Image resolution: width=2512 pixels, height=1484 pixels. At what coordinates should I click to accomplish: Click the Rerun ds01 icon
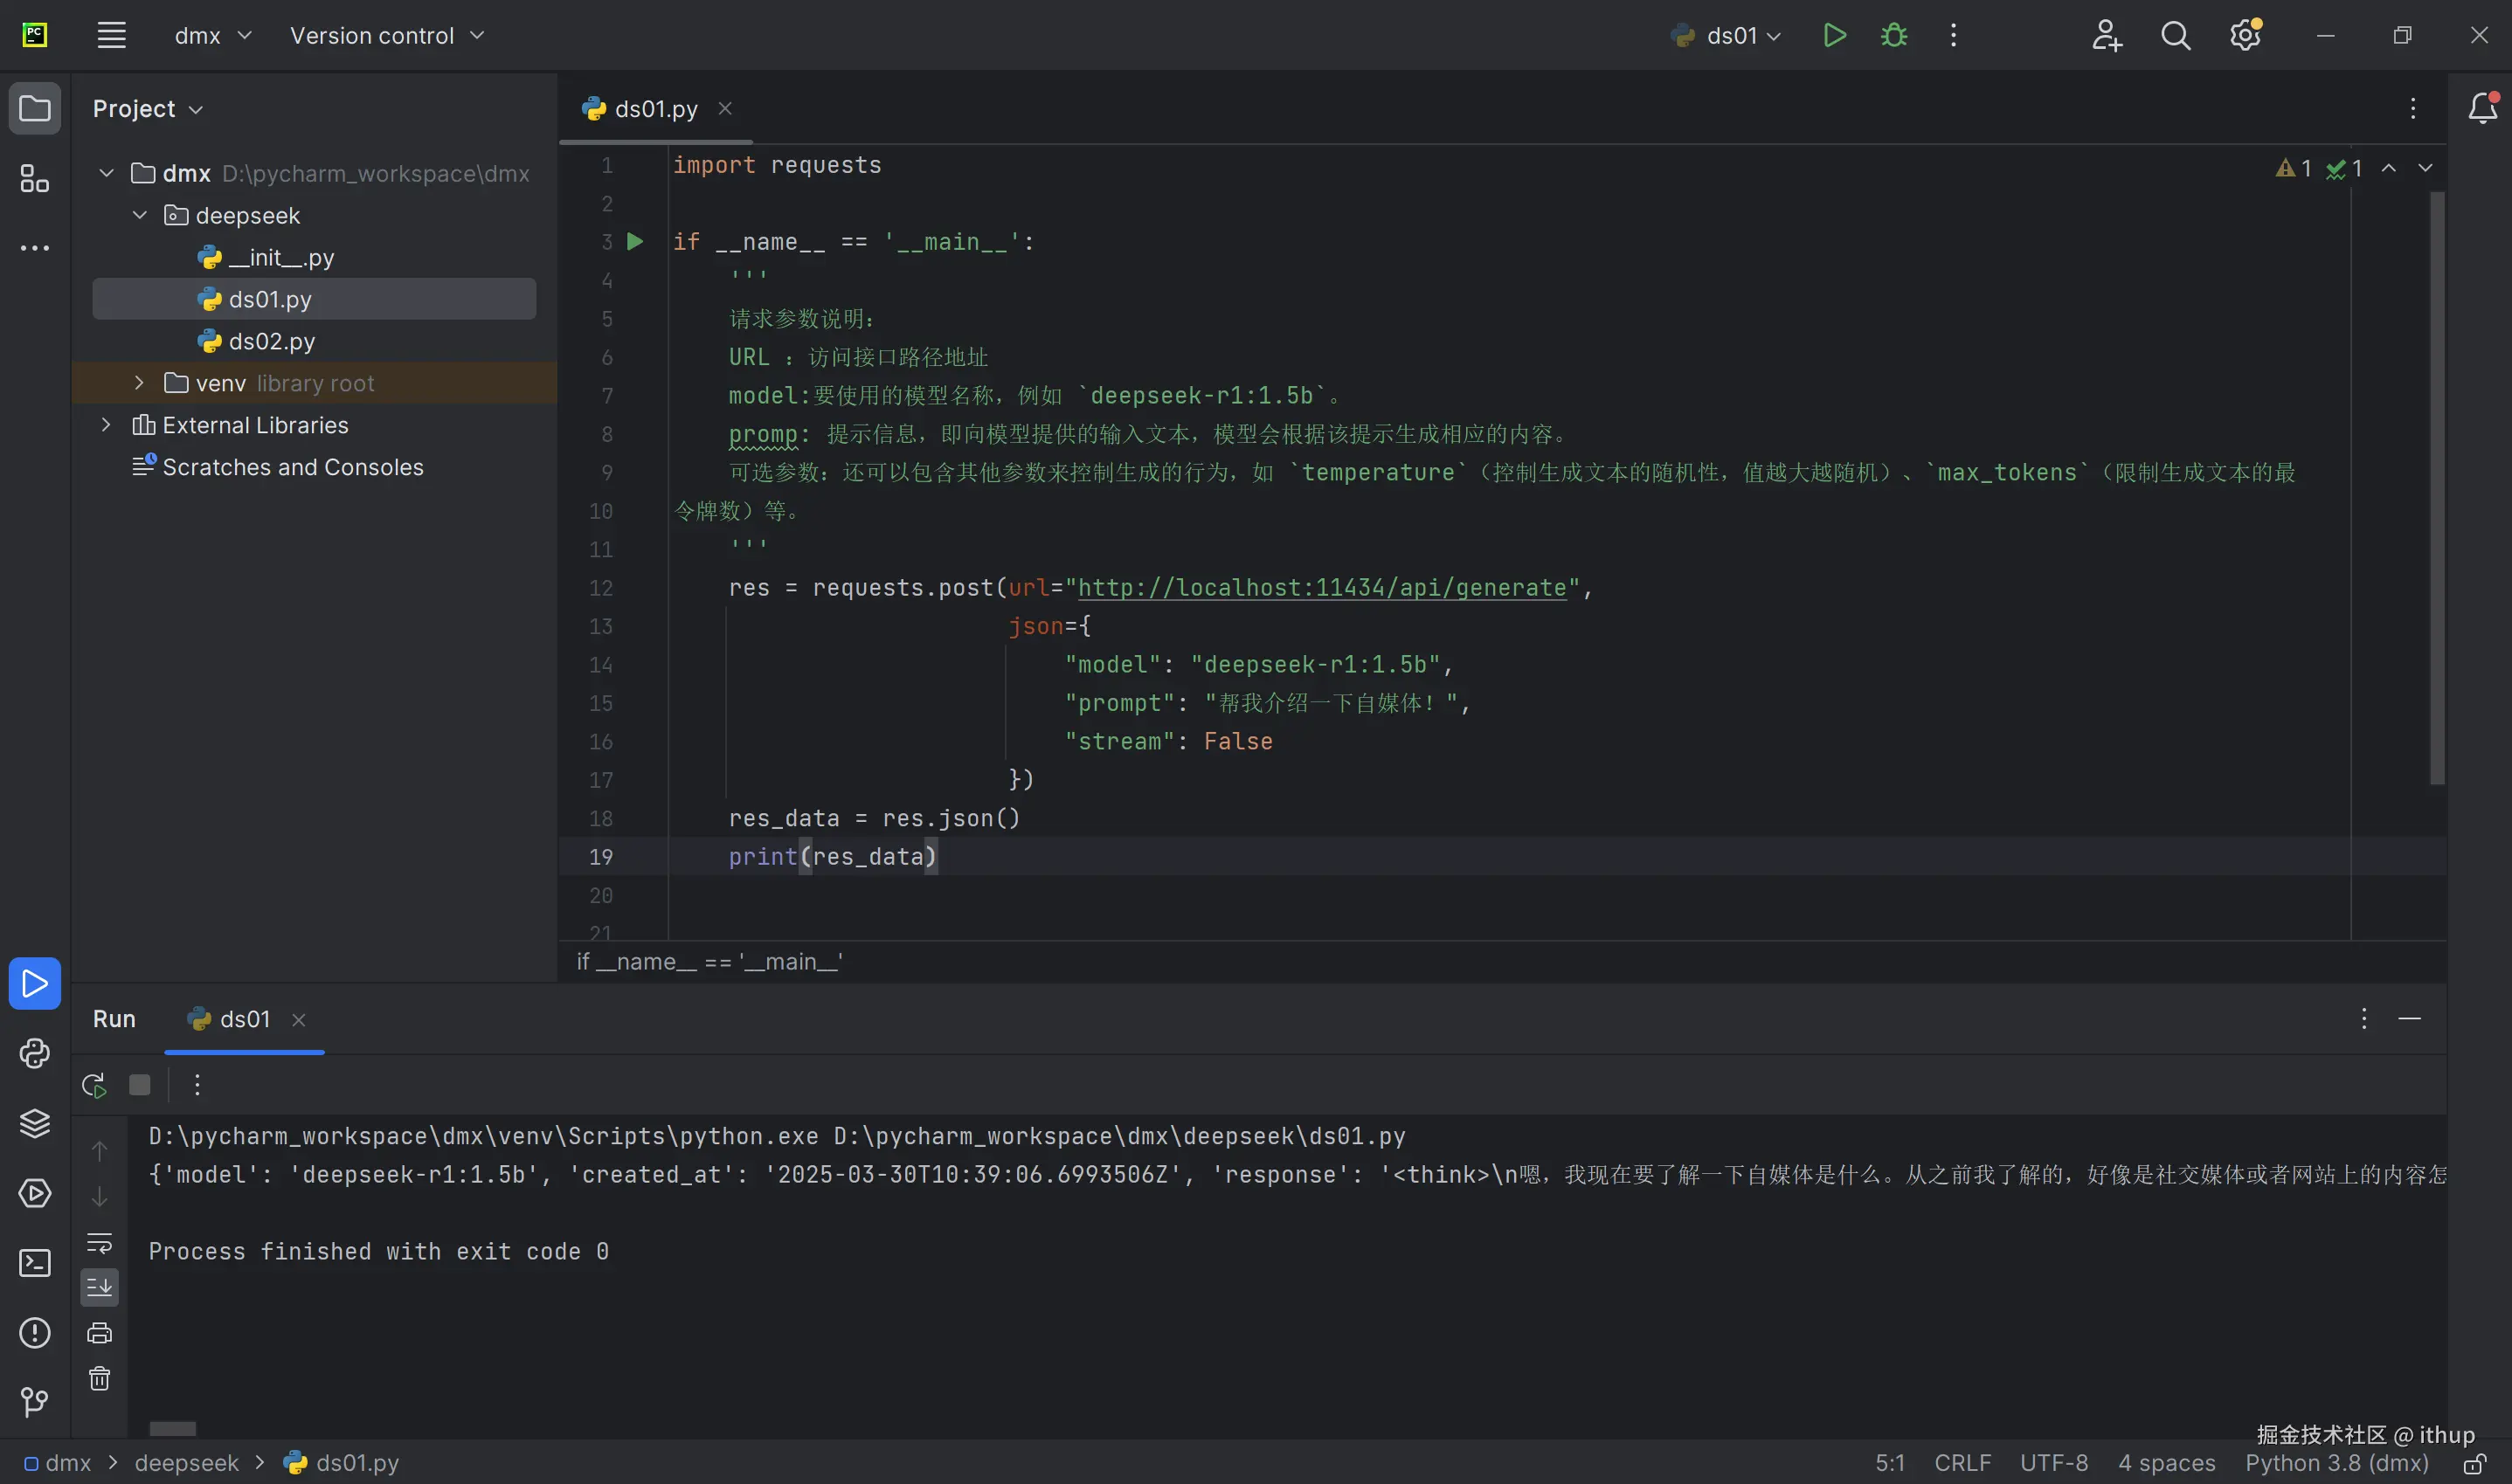(95, 1085)
